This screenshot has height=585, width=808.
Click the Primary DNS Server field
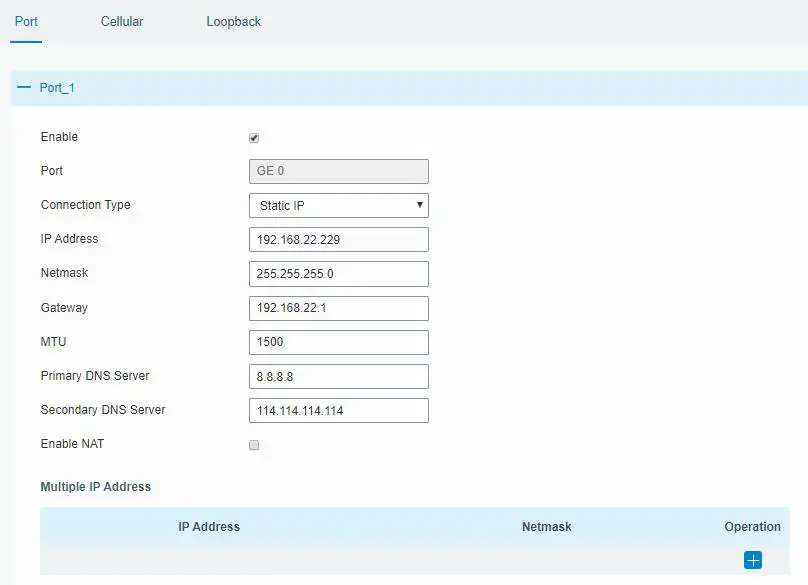pyautogui.click(x=338, y=375)
